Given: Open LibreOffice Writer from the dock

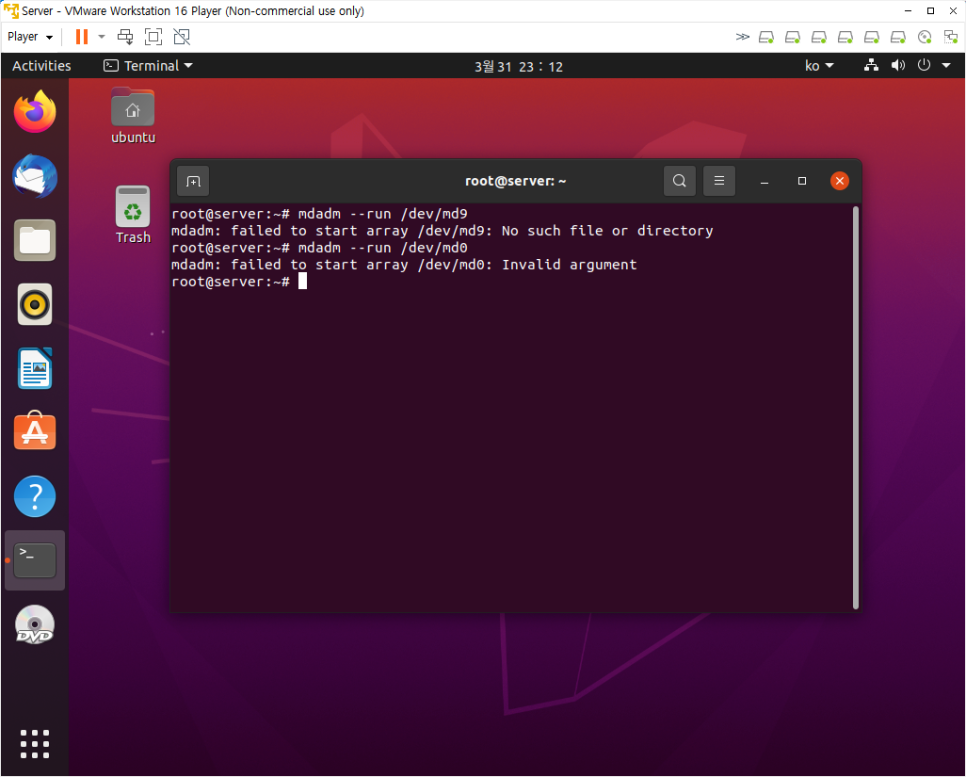Looking at the screenshot, I should (35, 368).
